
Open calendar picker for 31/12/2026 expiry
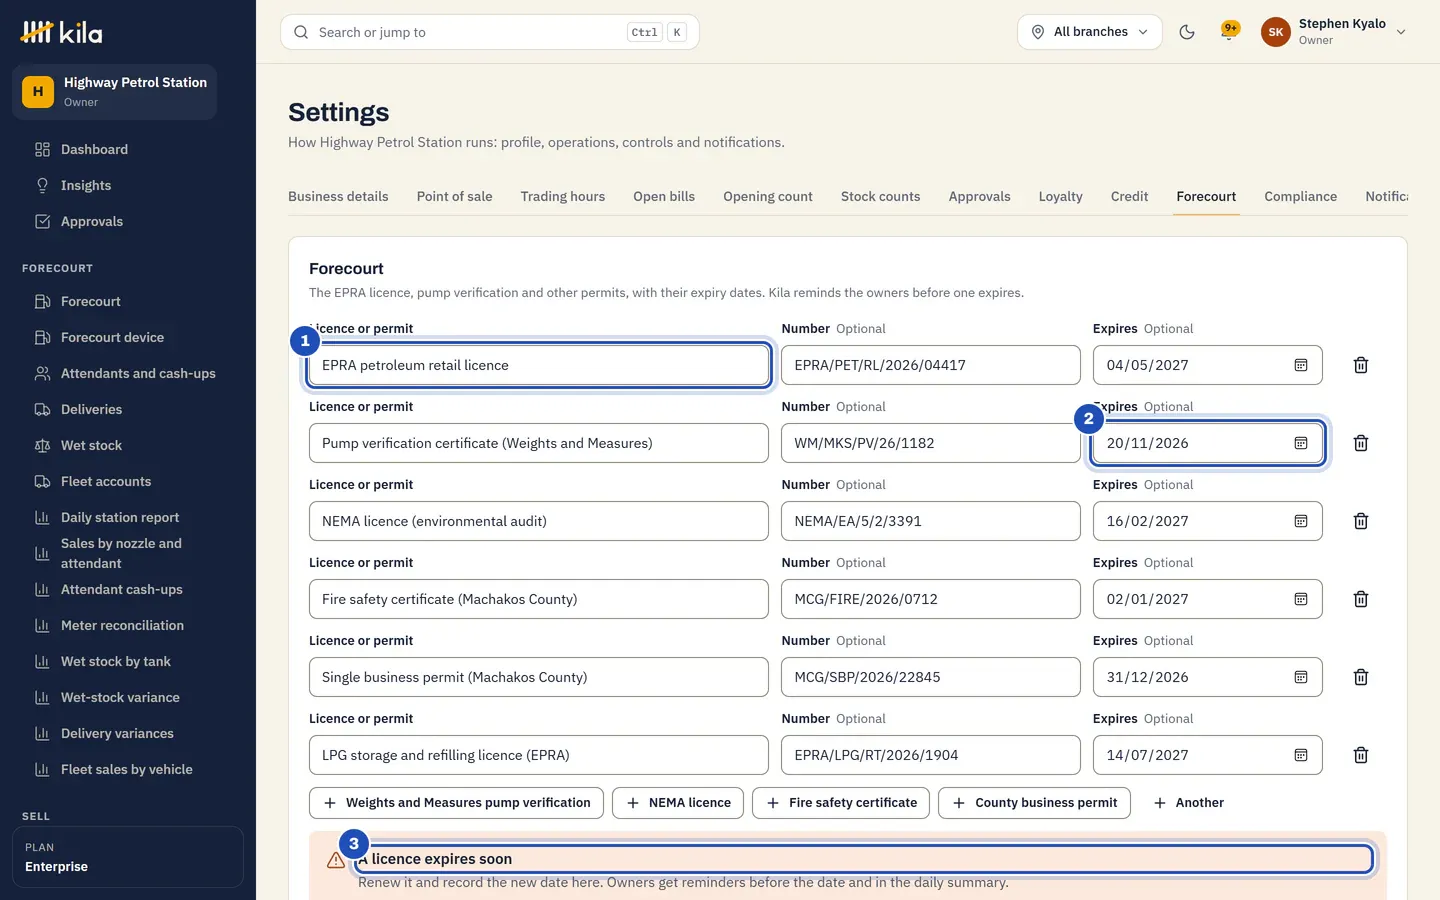pyautogui.click(x=1301, y=677)
